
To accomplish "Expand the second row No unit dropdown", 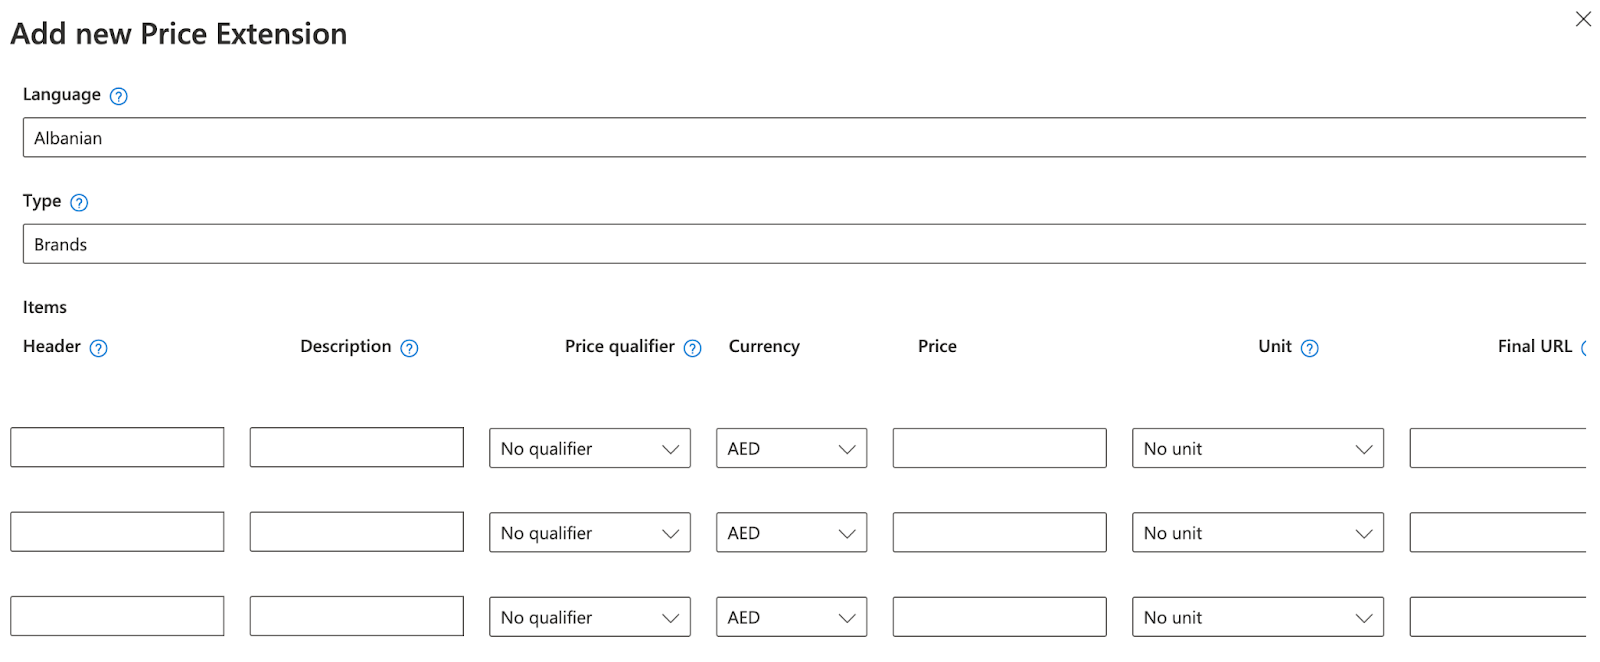I will (1257, 533).
